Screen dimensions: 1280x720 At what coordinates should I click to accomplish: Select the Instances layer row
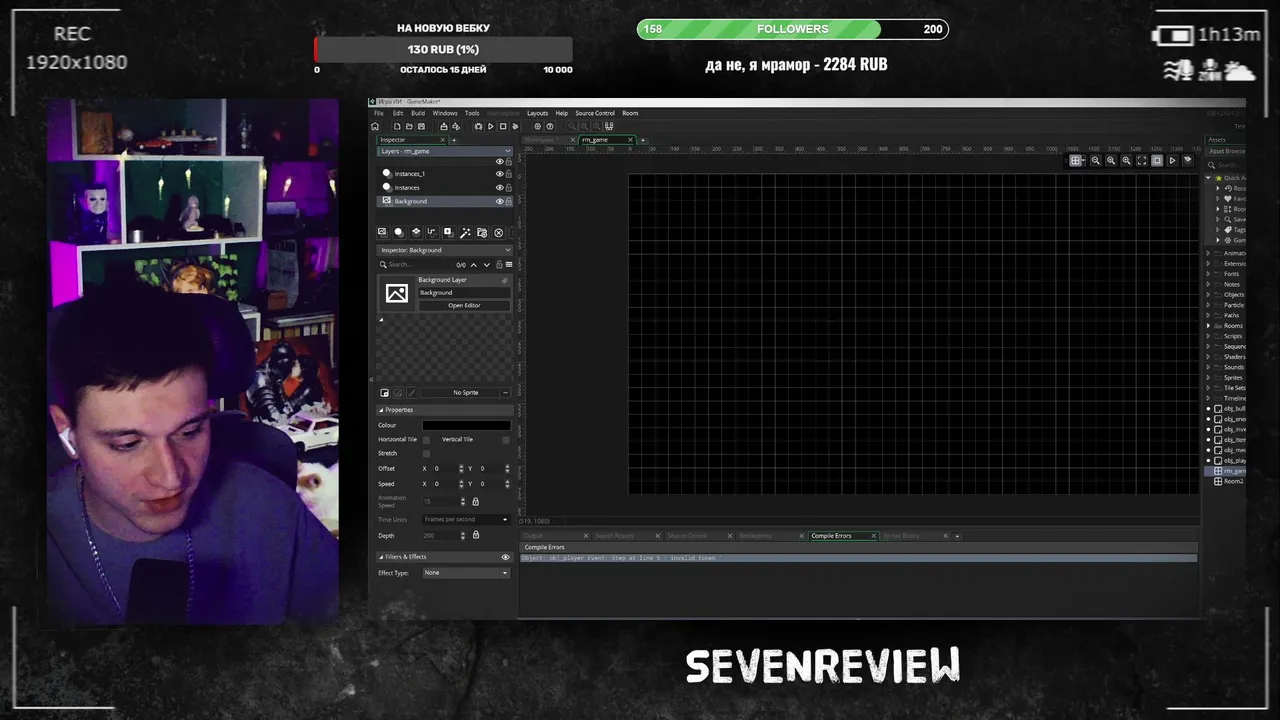445,188
